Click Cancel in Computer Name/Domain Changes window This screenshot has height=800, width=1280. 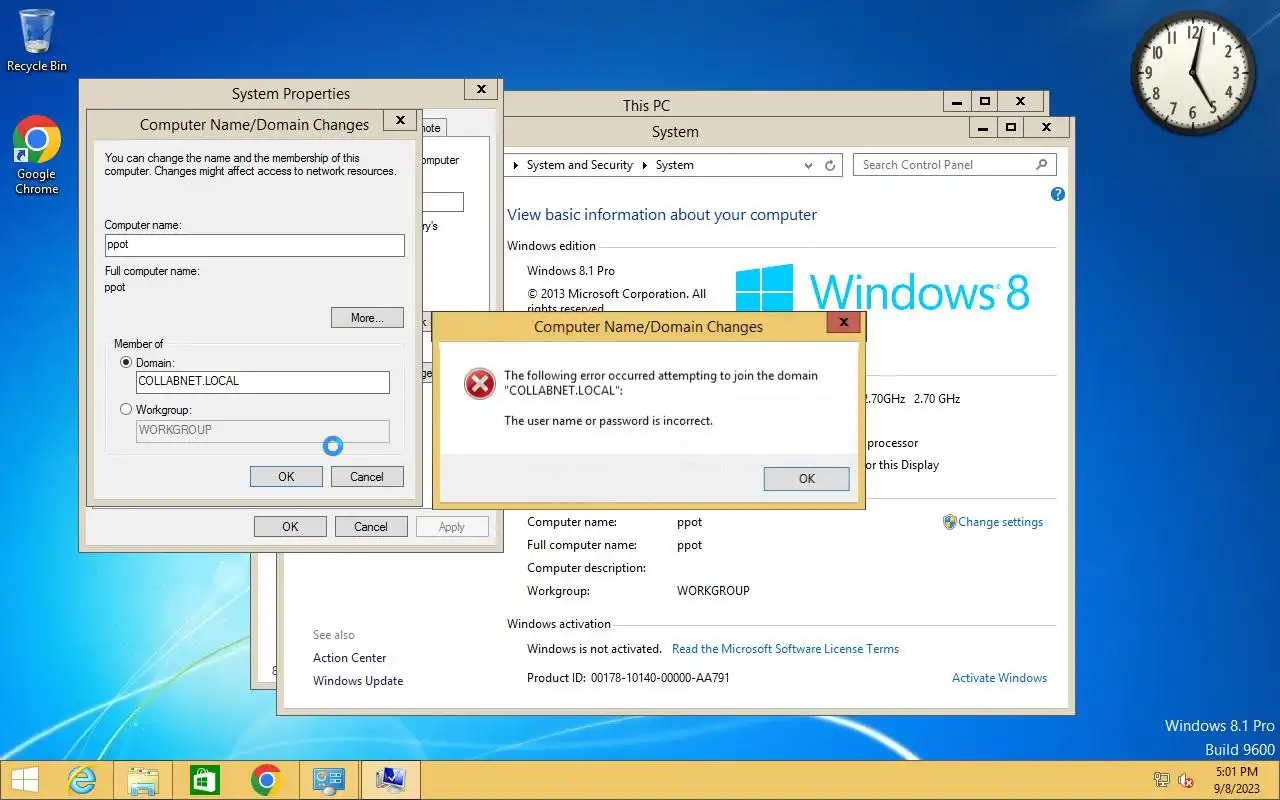367,477
